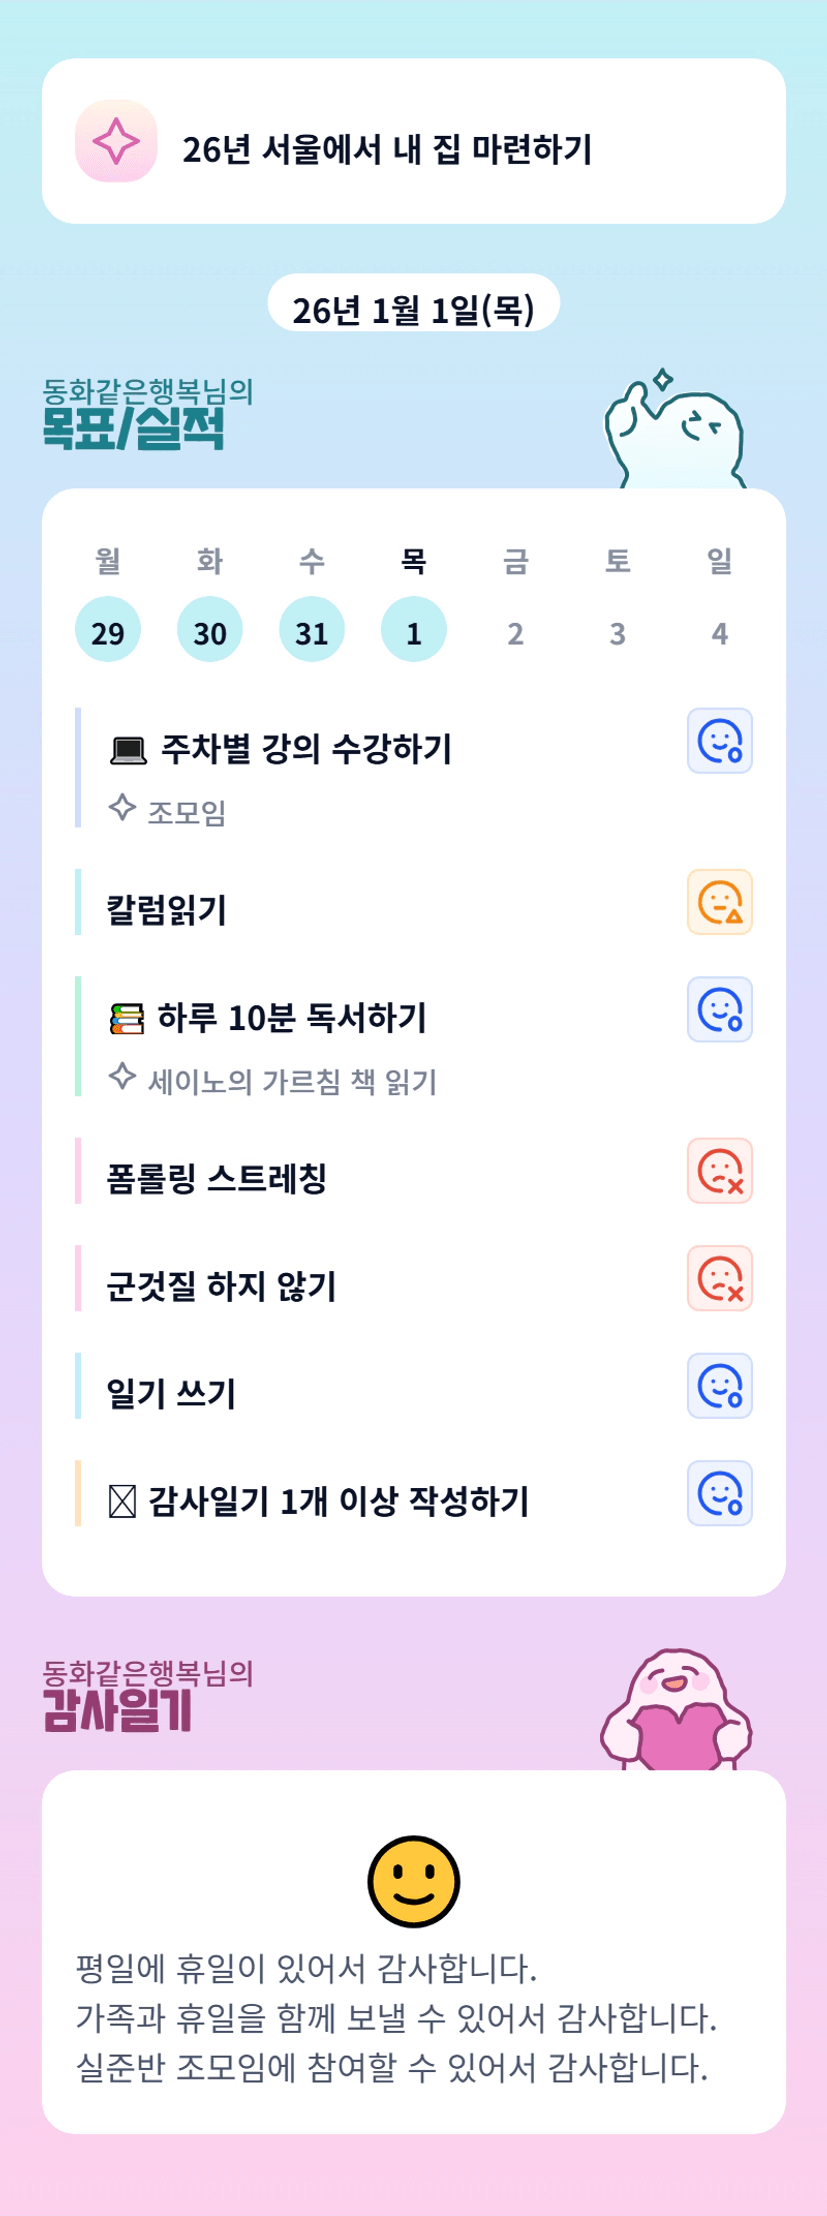Screen dimensions: 827x2216
Task: Click the blue smiley status for 감사일기 작성하기
Action: click(719, 1493)
